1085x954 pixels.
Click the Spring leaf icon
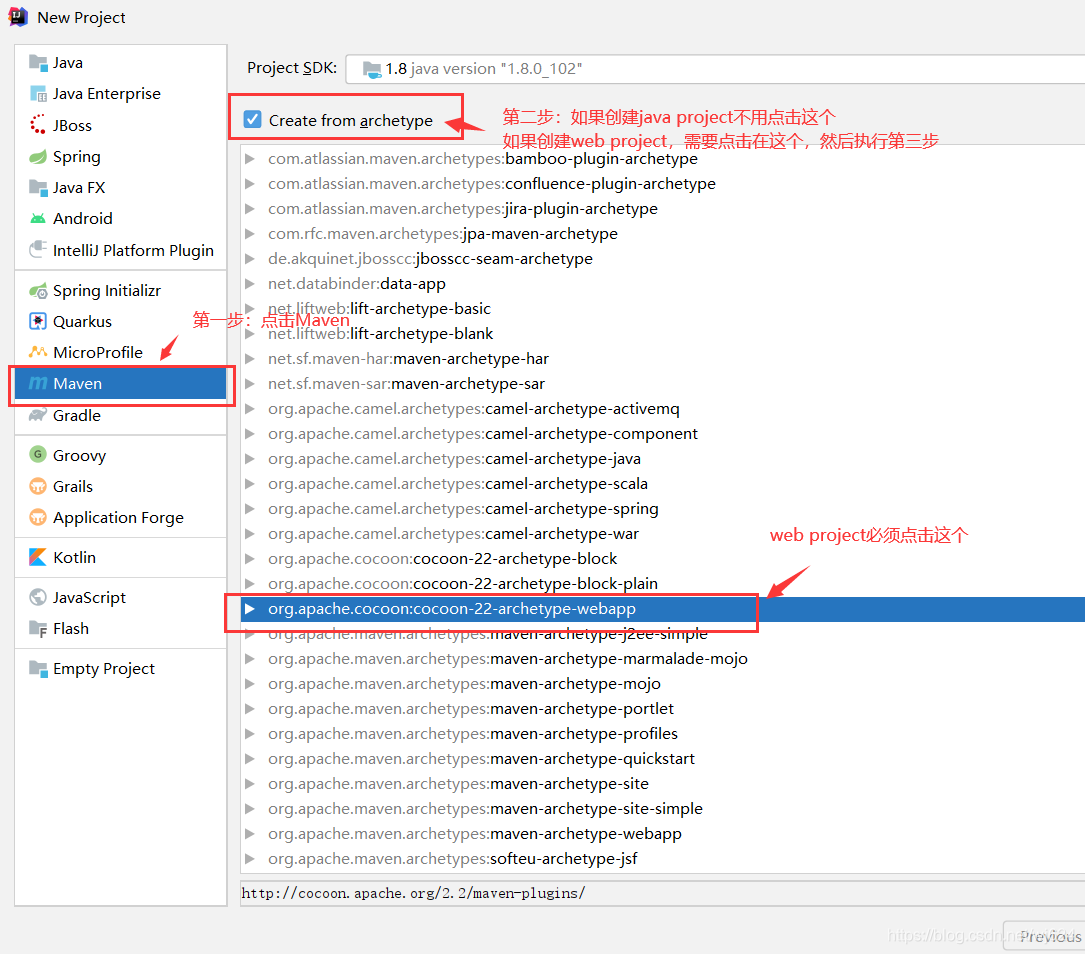click(38, 157)
